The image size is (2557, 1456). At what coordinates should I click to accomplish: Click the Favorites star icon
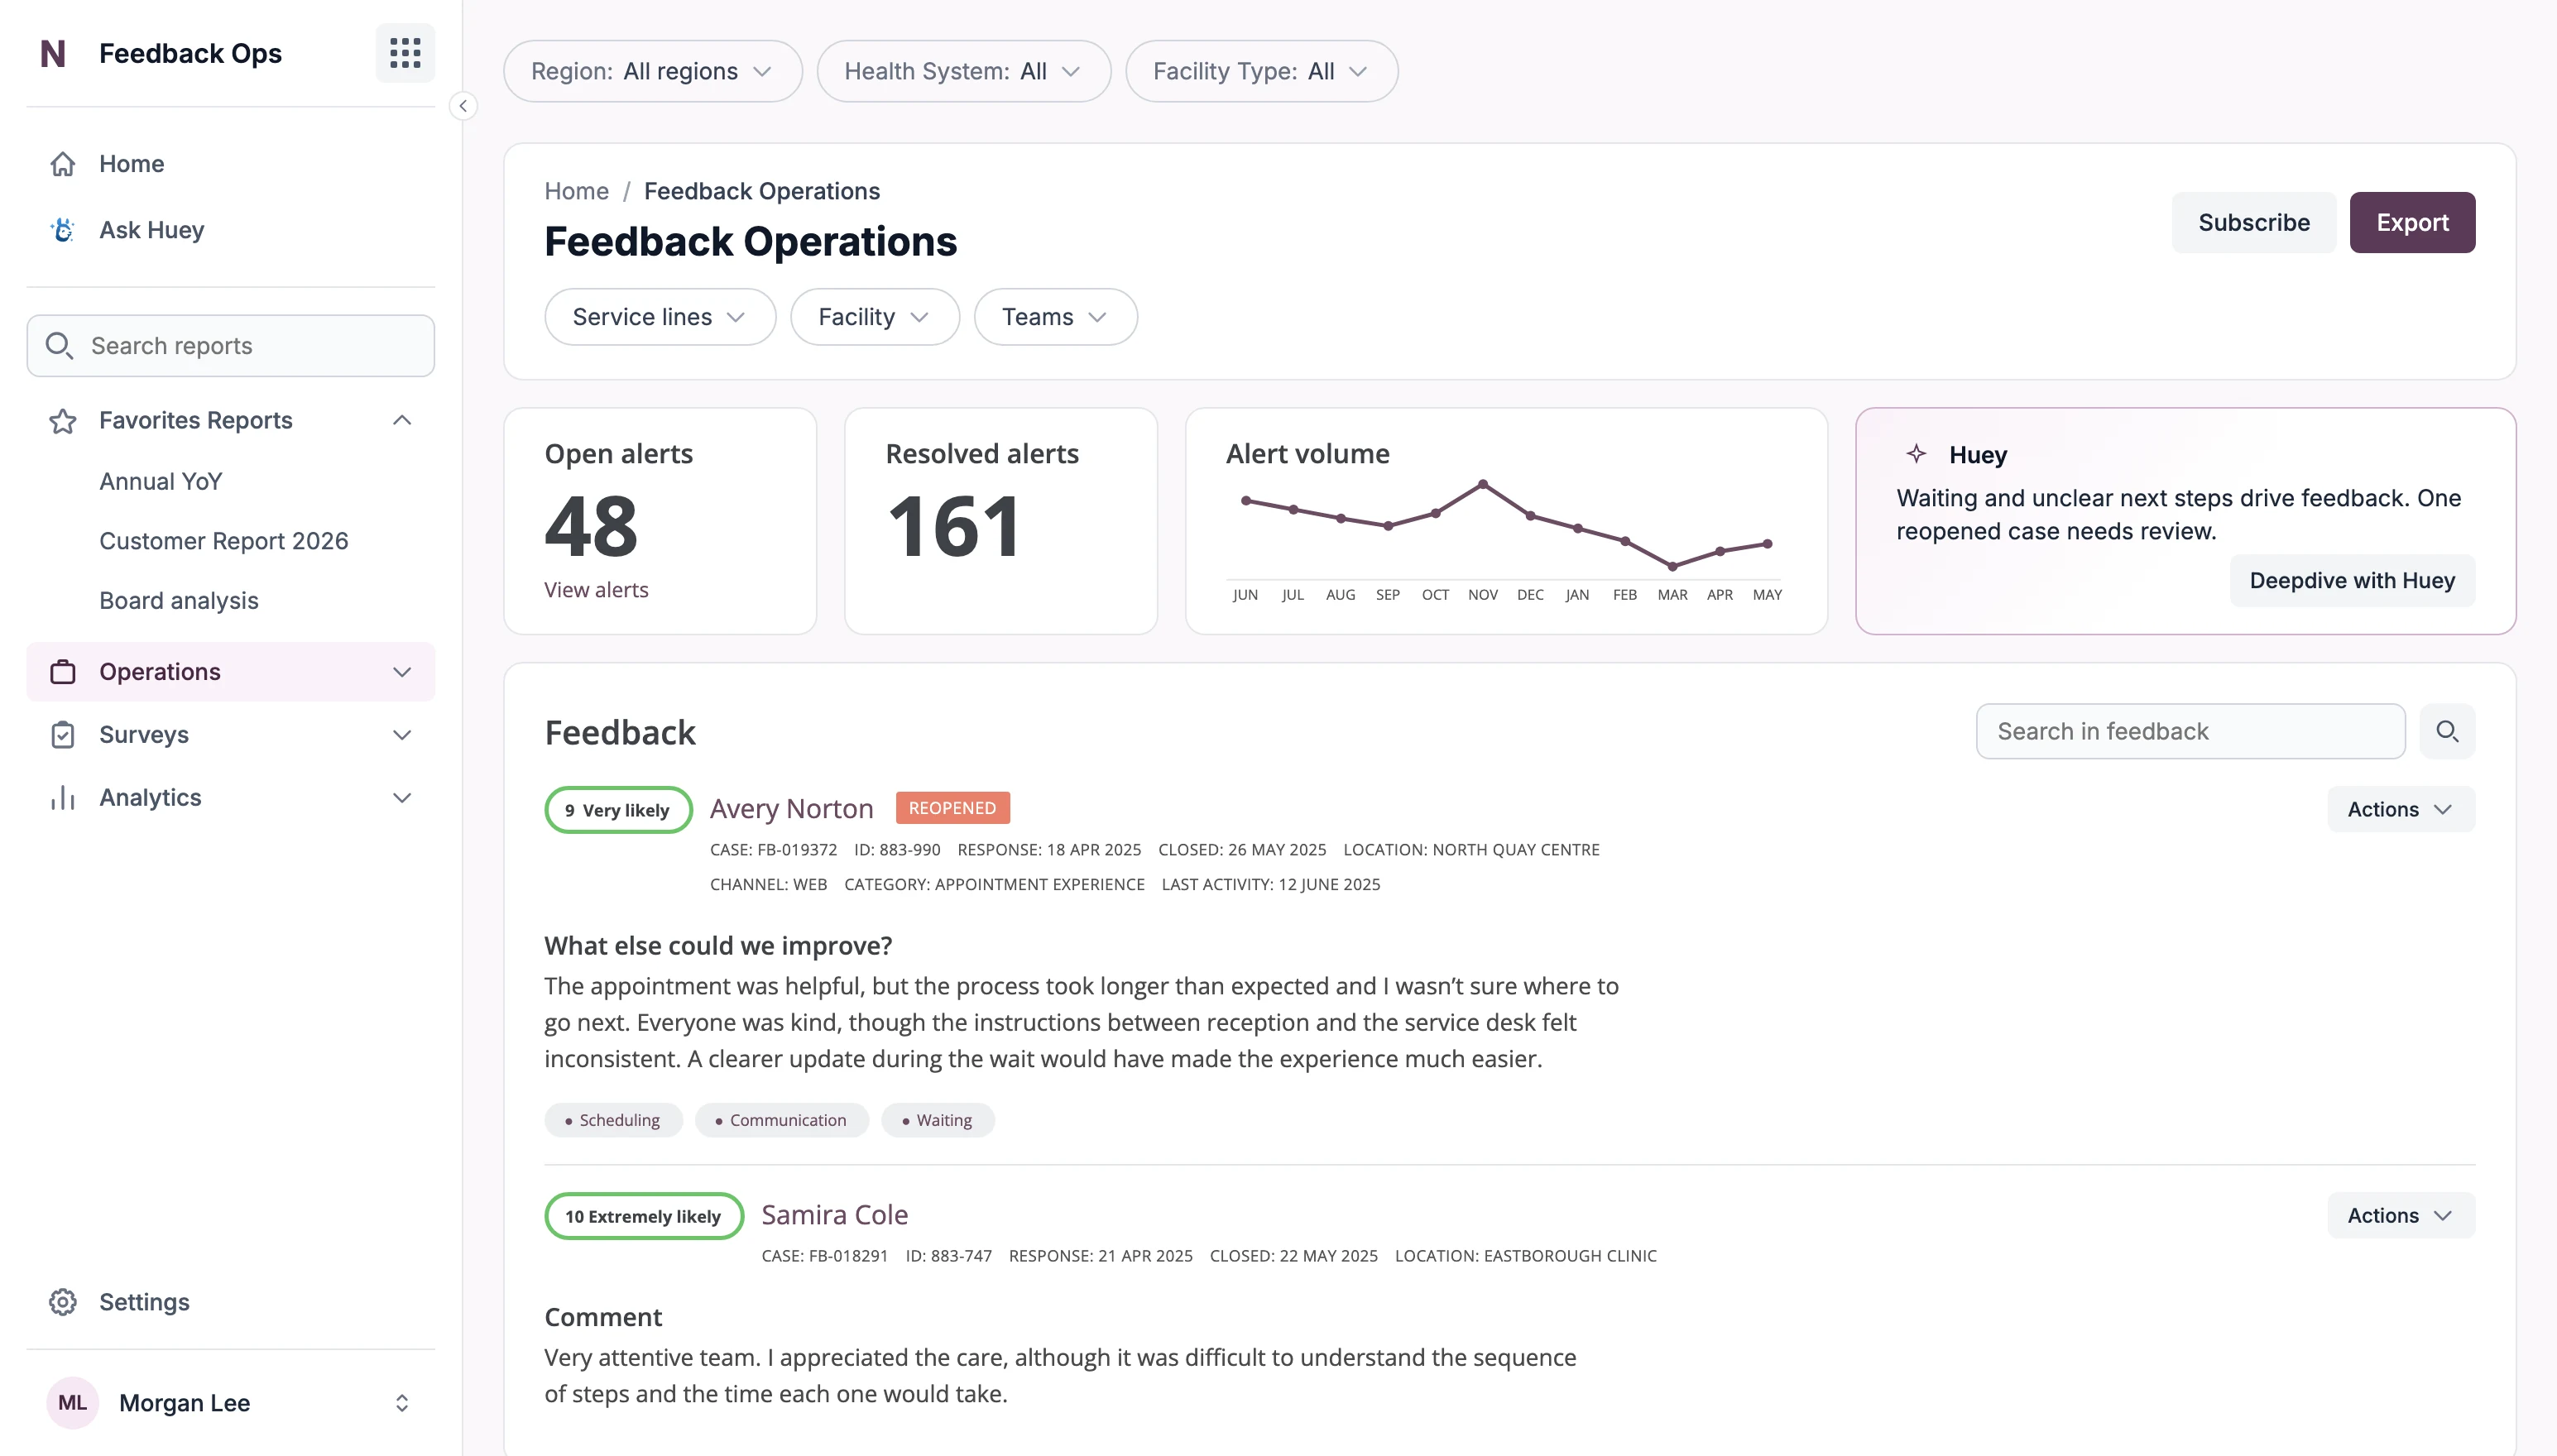[x=63, y=421]
